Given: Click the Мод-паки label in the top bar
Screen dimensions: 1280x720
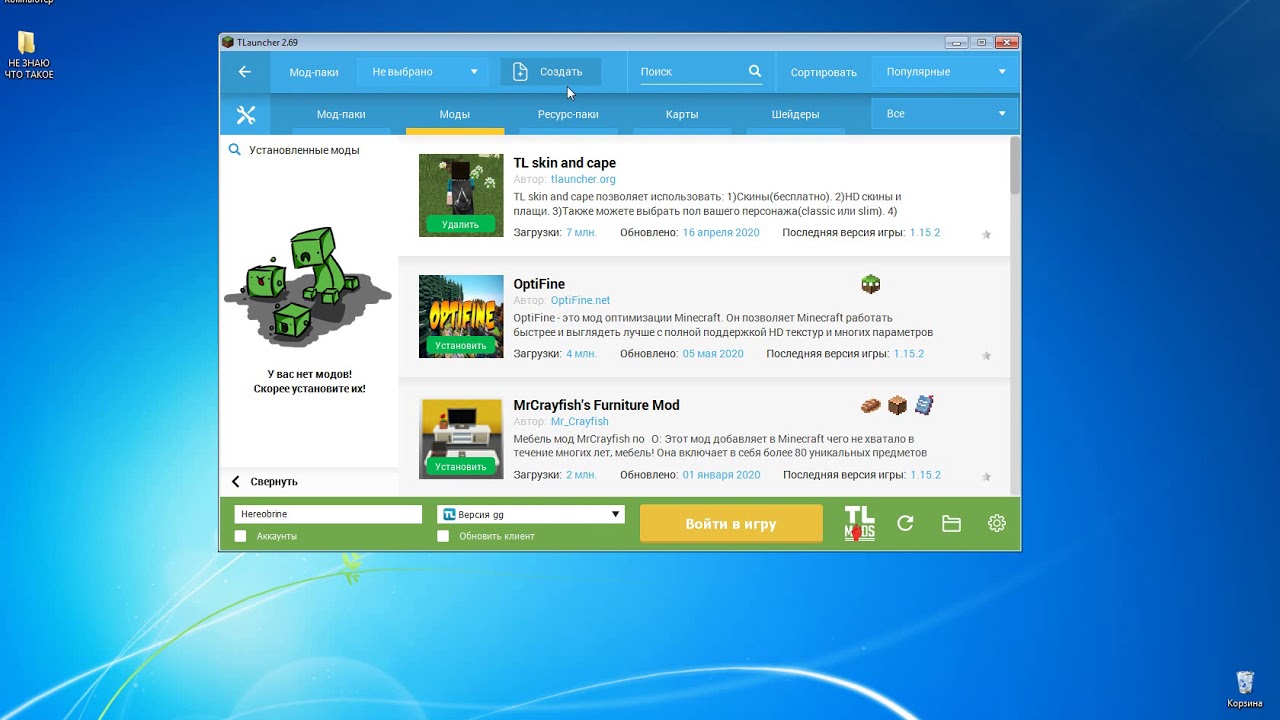Looking at the screenshot, I should point(314,72).
